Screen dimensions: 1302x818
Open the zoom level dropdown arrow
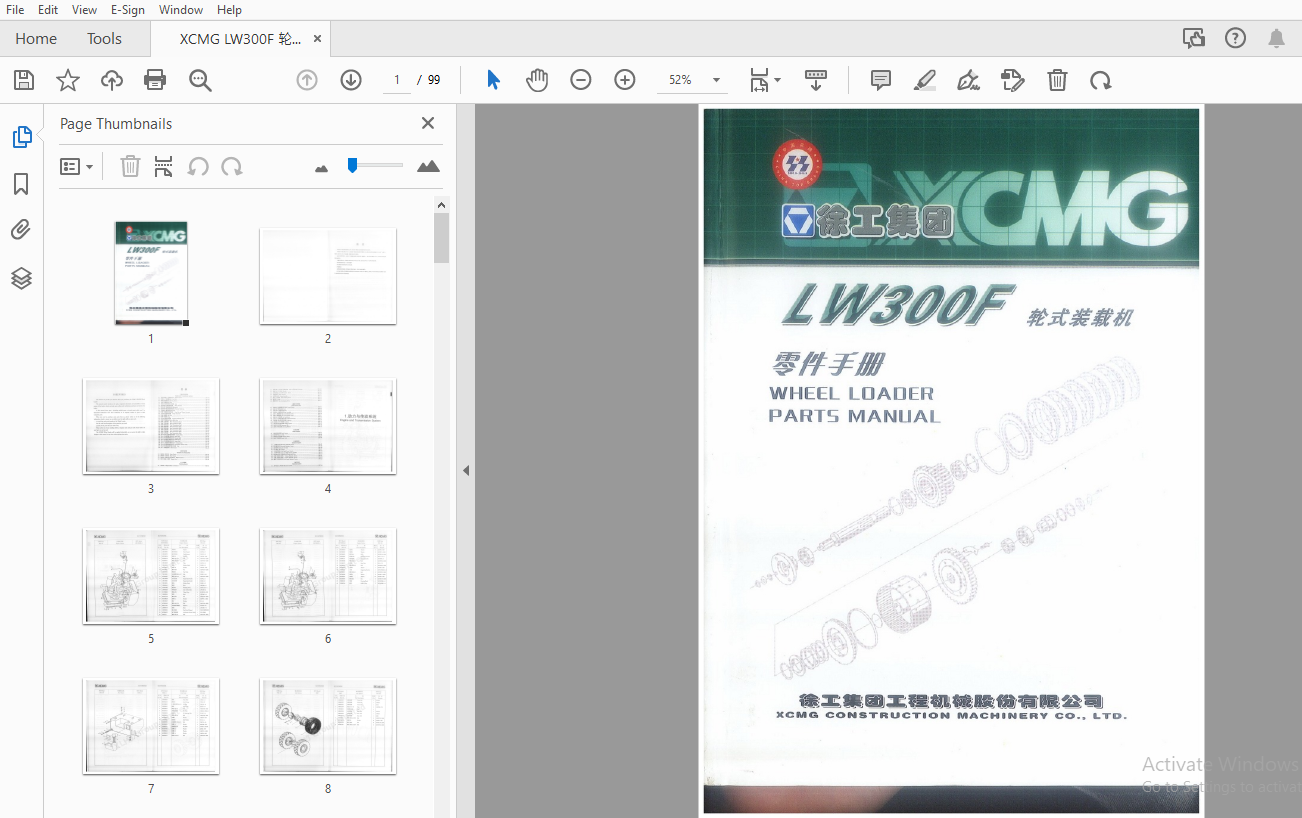[x=716, y=80]
